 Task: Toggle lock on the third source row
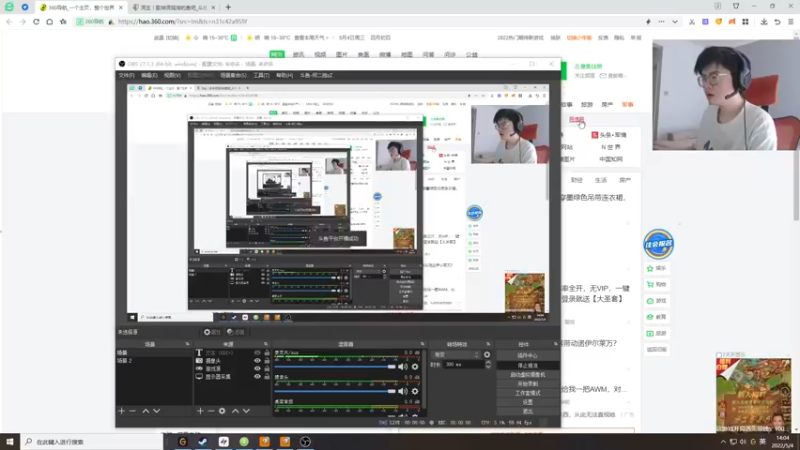[x=267, y=368]
